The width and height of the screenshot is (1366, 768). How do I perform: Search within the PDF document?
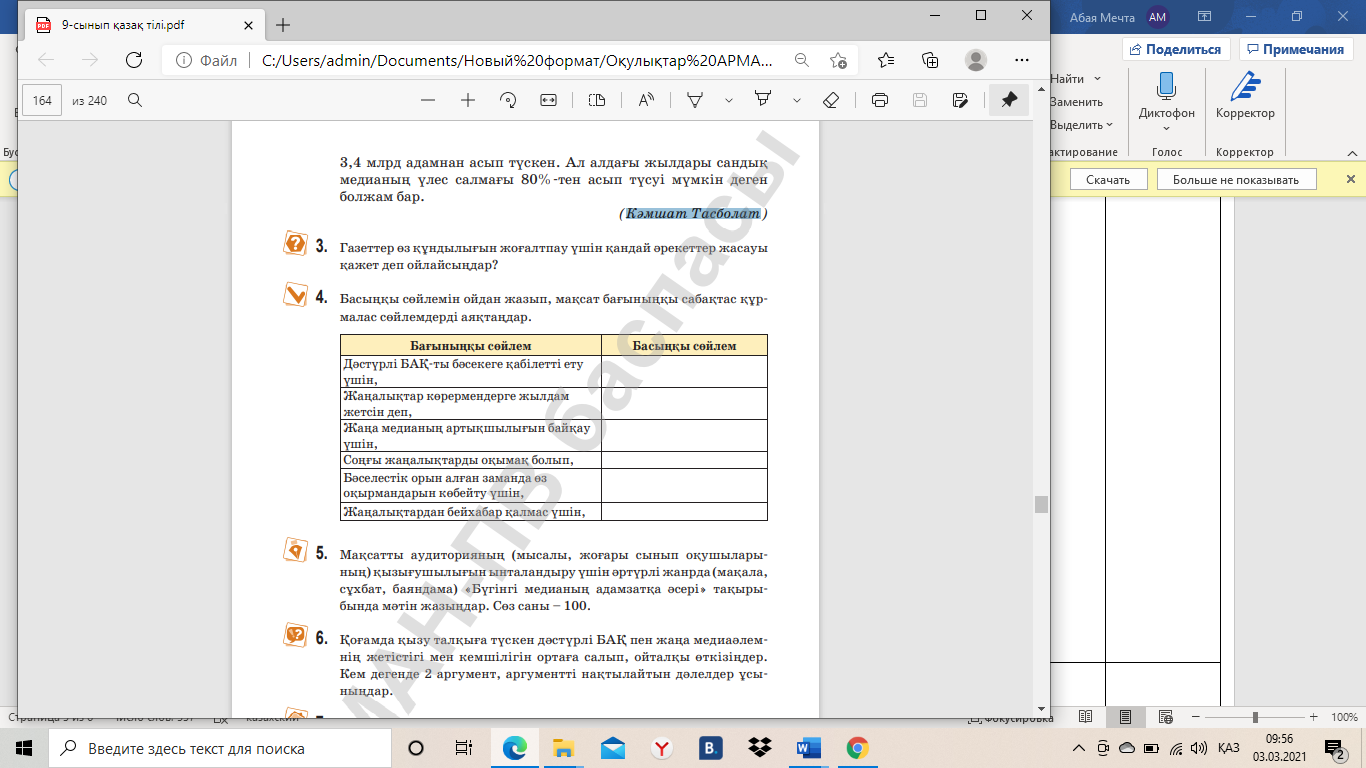(135, 100)
